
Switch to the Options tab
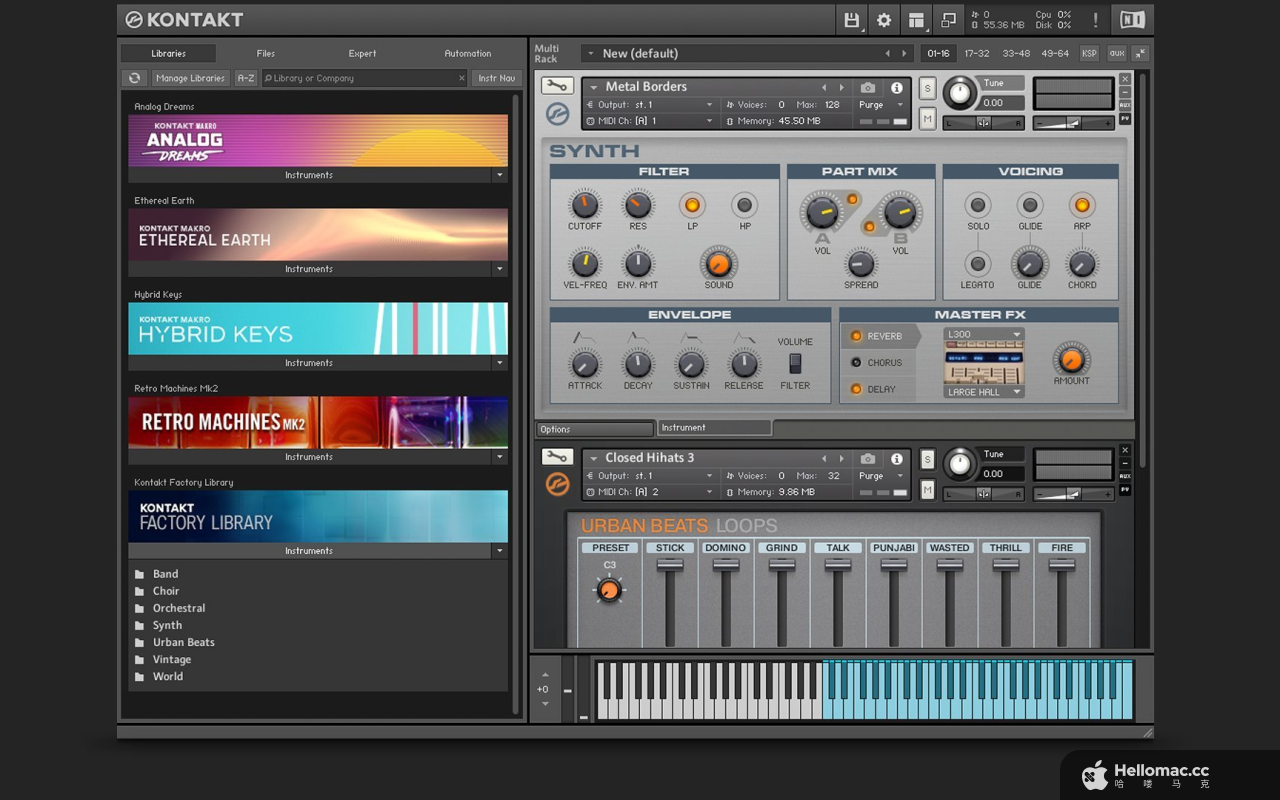[595, 429]
